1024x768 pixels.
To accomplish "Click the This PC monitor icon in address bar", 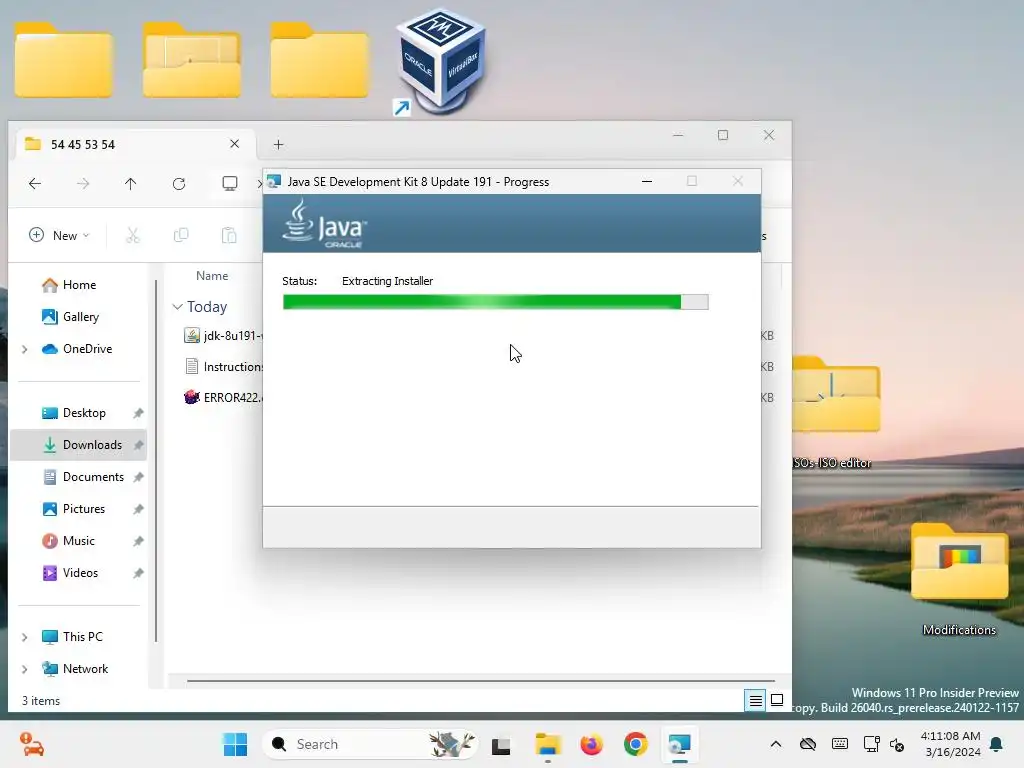I will click(x=230, y=184).
